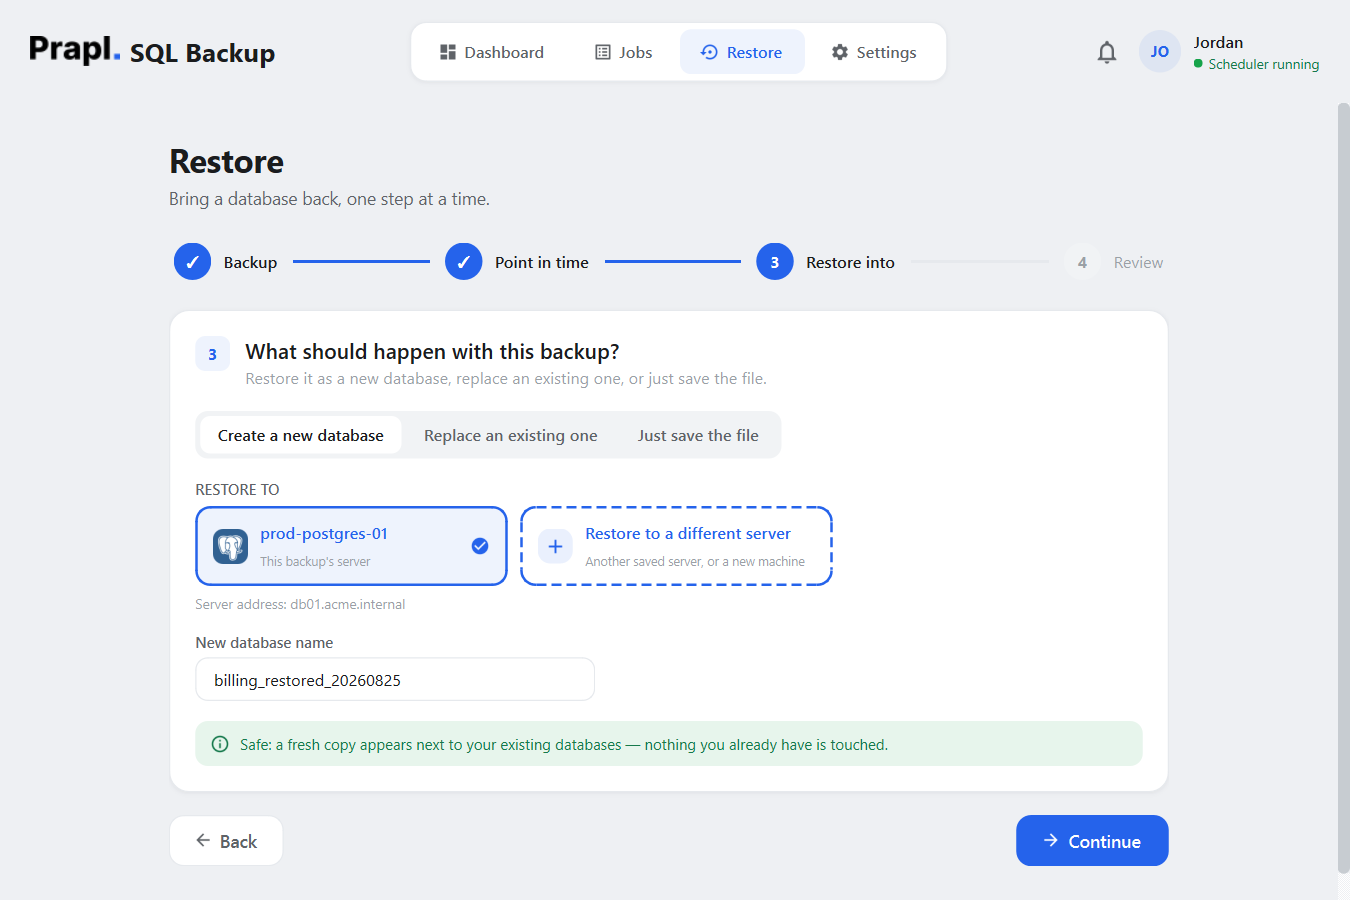The height and width of the screenshot is (900, 1350).
Task: Click the Backup step label
Action: tap(250, 262)
